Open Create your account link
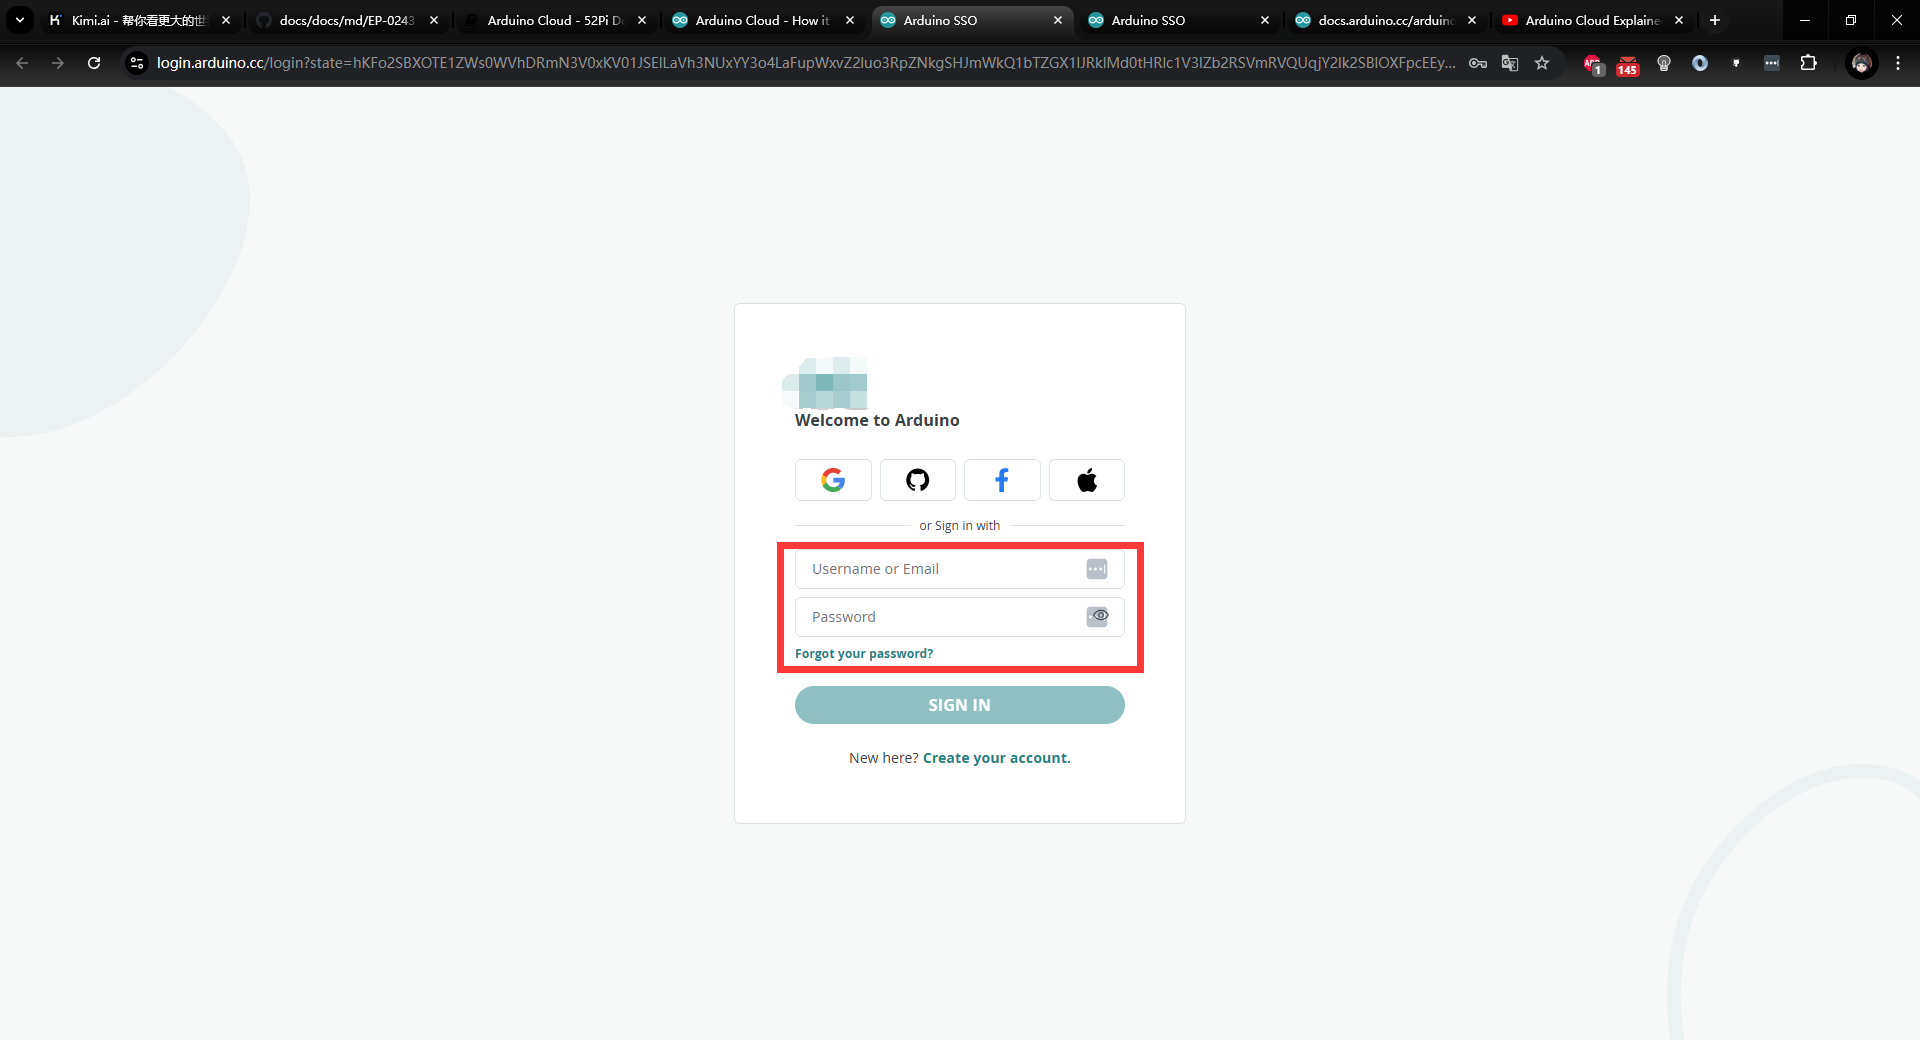 click(x=996, y=758)
